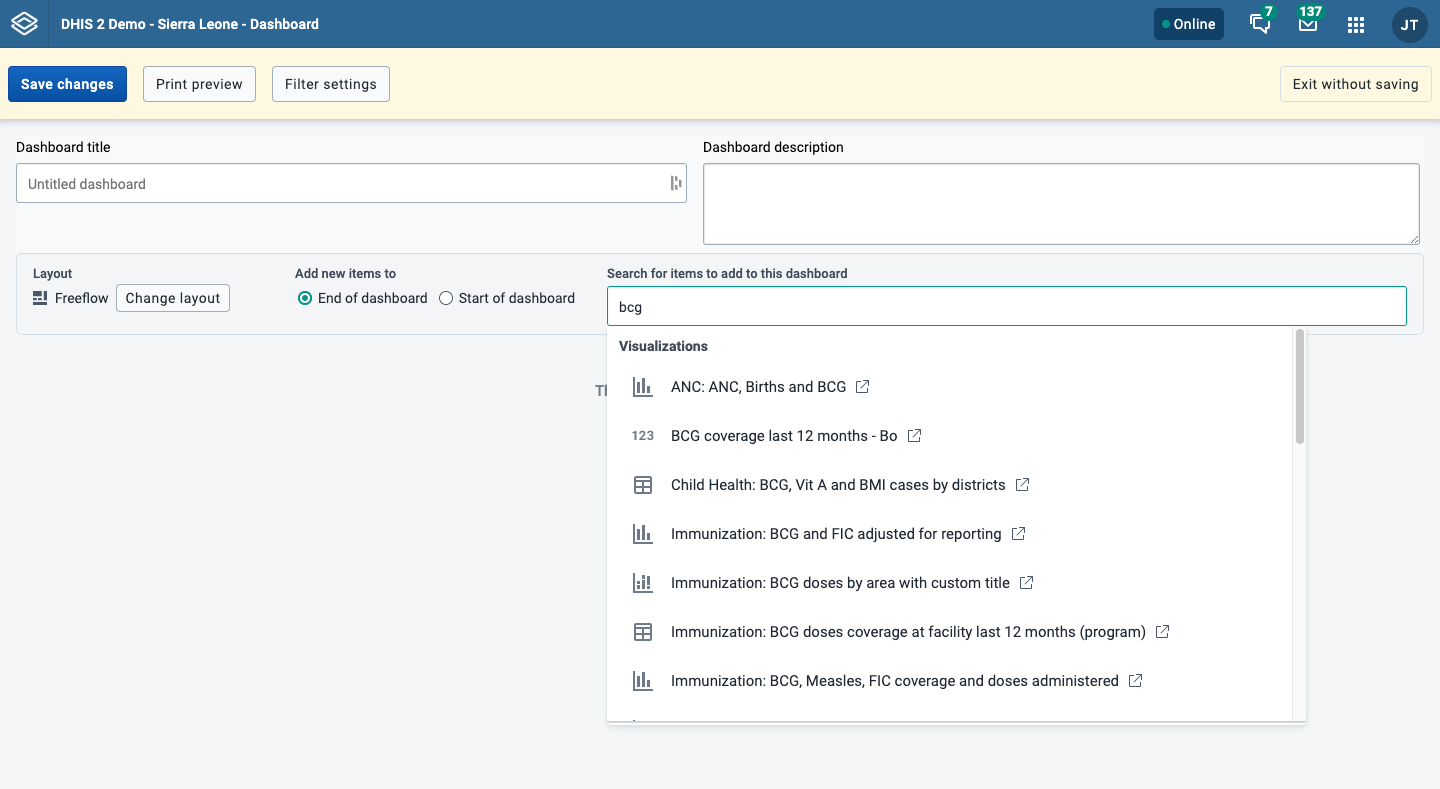Click Exit without saving

click(1355, 84)
